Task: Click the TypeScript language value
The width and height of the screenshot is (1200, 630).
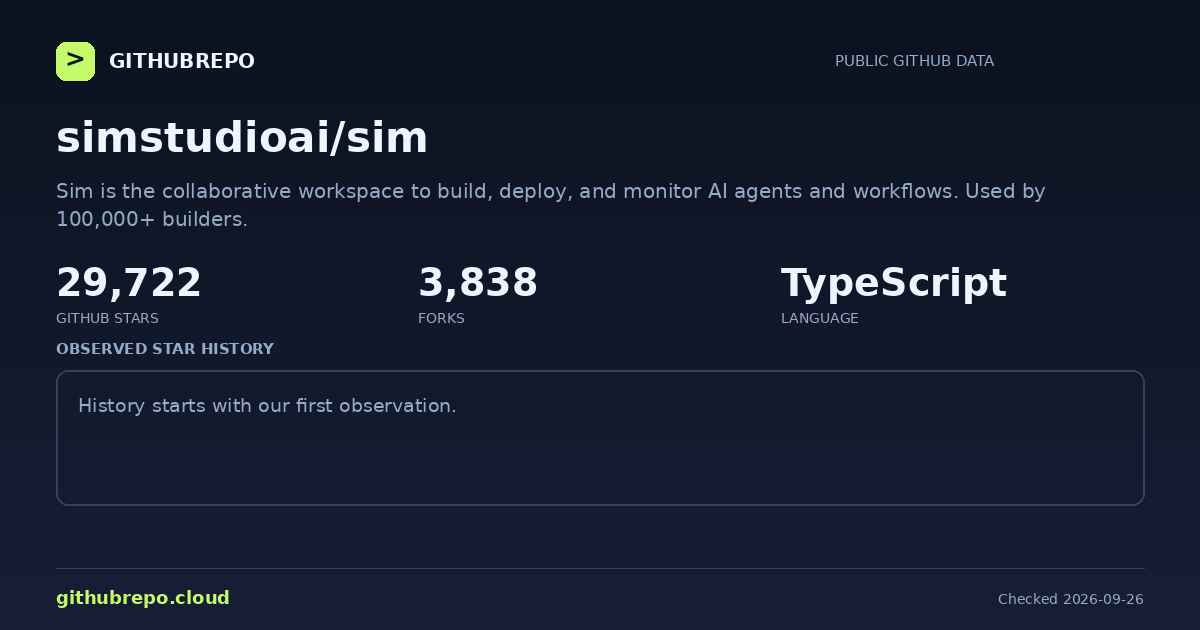Action: [x=894, y=284]
